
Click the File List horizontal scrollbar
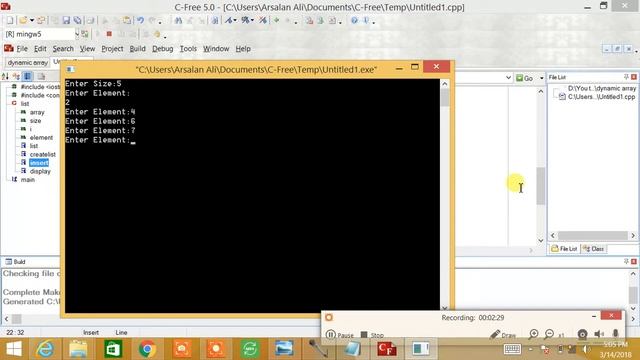(593, 236)
